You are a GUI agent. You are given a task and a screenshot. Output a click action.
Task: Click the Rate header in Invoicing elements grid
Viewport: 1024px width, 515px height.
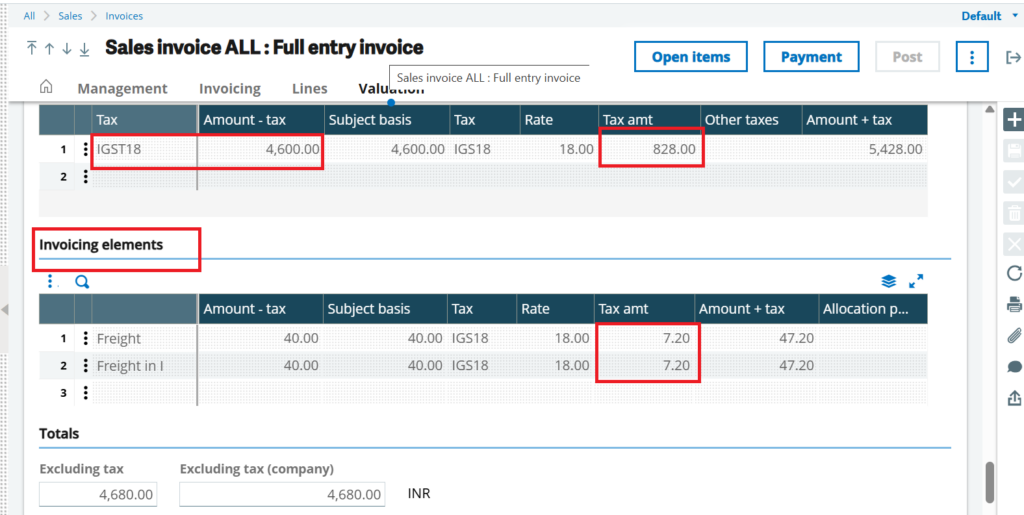pyautogui.click(x=554, y=309)
